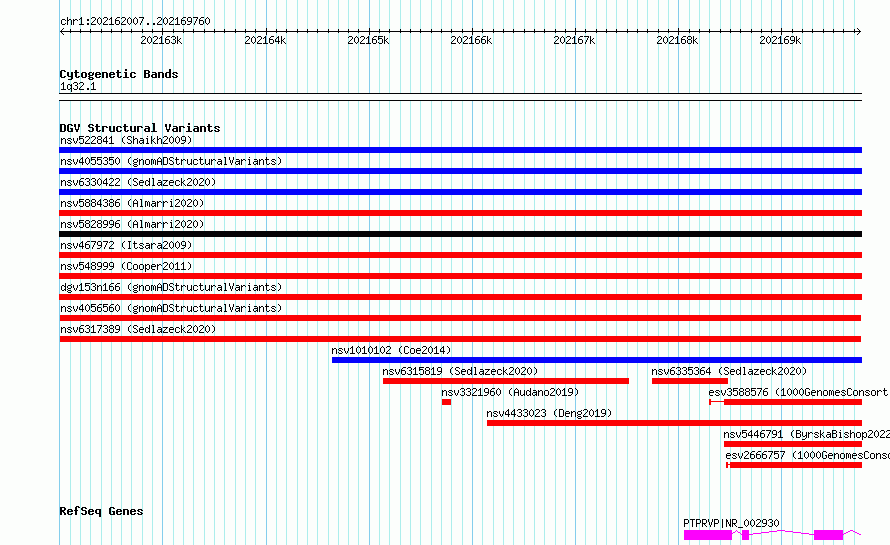Click the nsv467972 (Itsara2009) label
The width and height of the screenshot is (890, 545).
coord(126,245)
